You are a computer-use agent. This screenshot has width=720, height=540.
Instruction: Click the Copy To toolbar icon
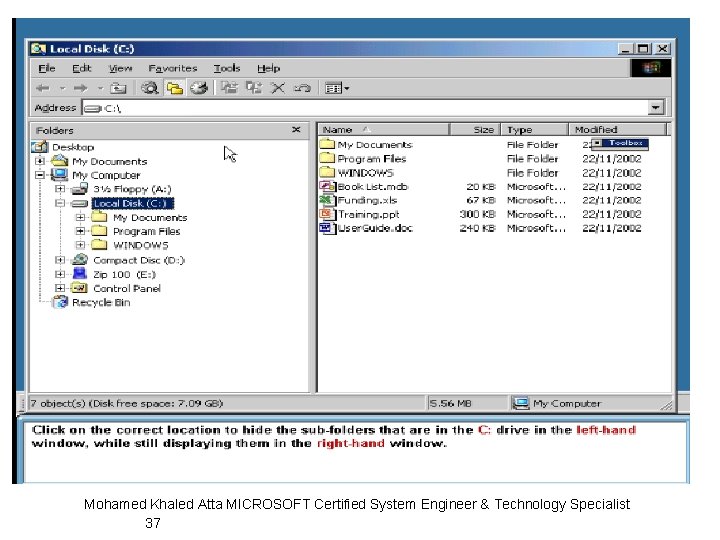[x=253, y=87]
